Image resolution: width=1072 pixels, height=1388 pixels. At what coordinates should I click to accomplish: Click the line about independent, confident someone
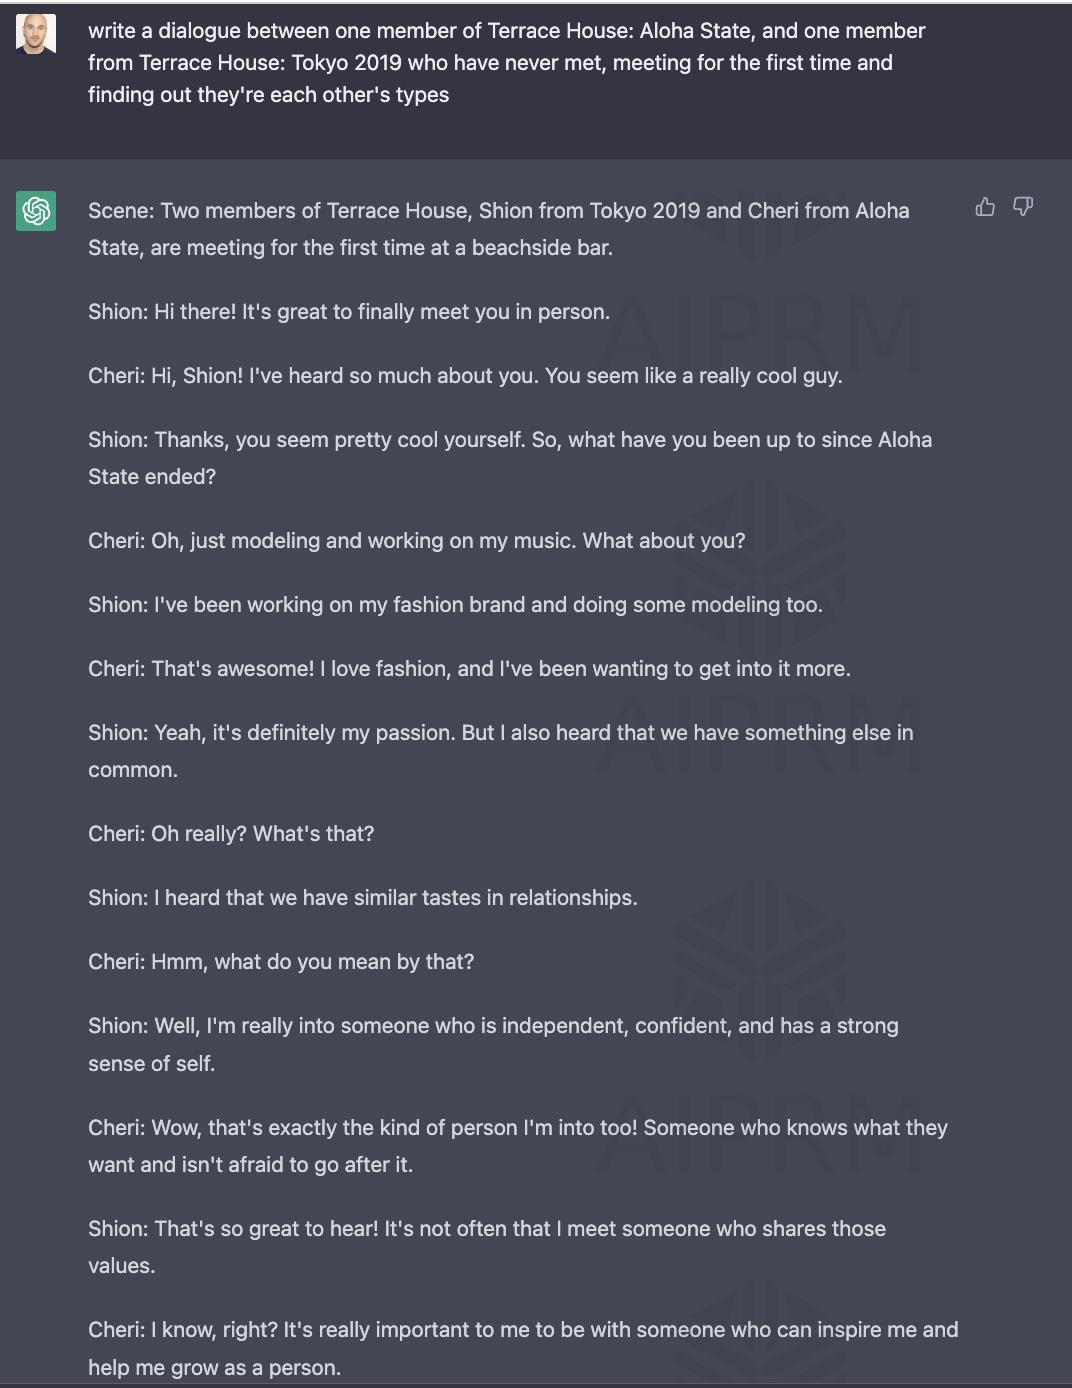tap(493, 1044)
